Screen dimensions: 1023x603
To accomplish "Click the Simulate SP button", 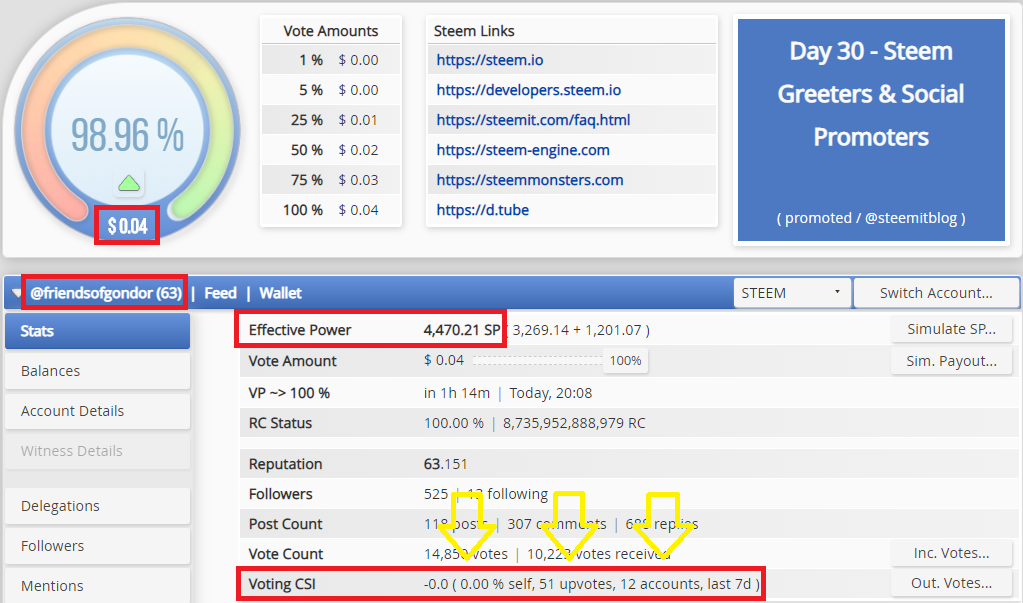I will [x=951, y=330].
